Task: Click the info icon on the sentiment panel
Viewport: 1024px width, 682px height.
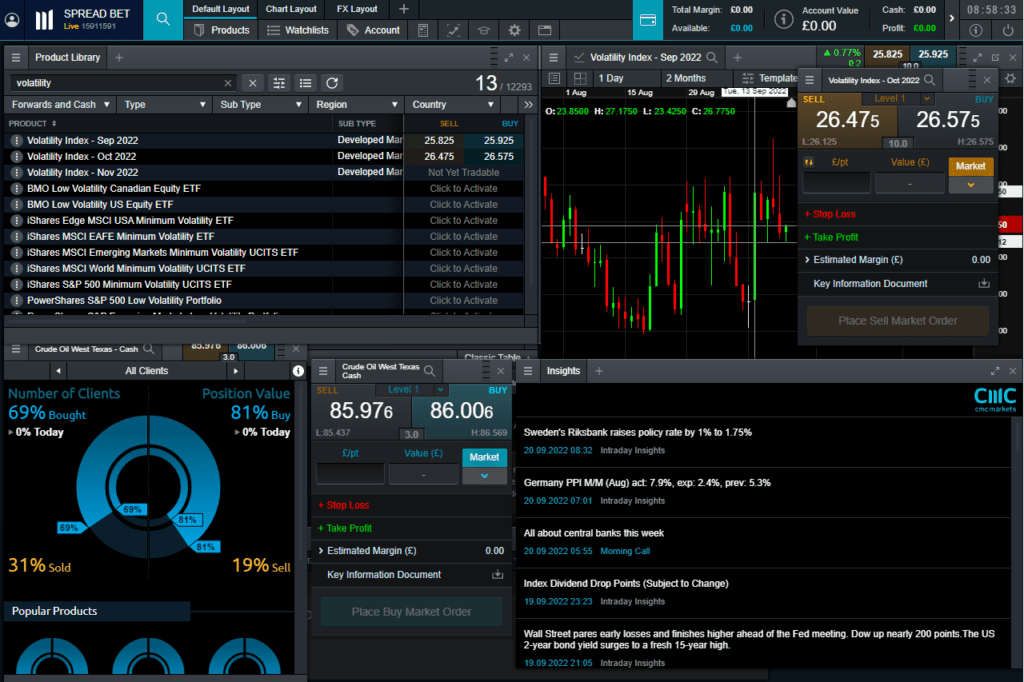Action: tap(298, 370)
